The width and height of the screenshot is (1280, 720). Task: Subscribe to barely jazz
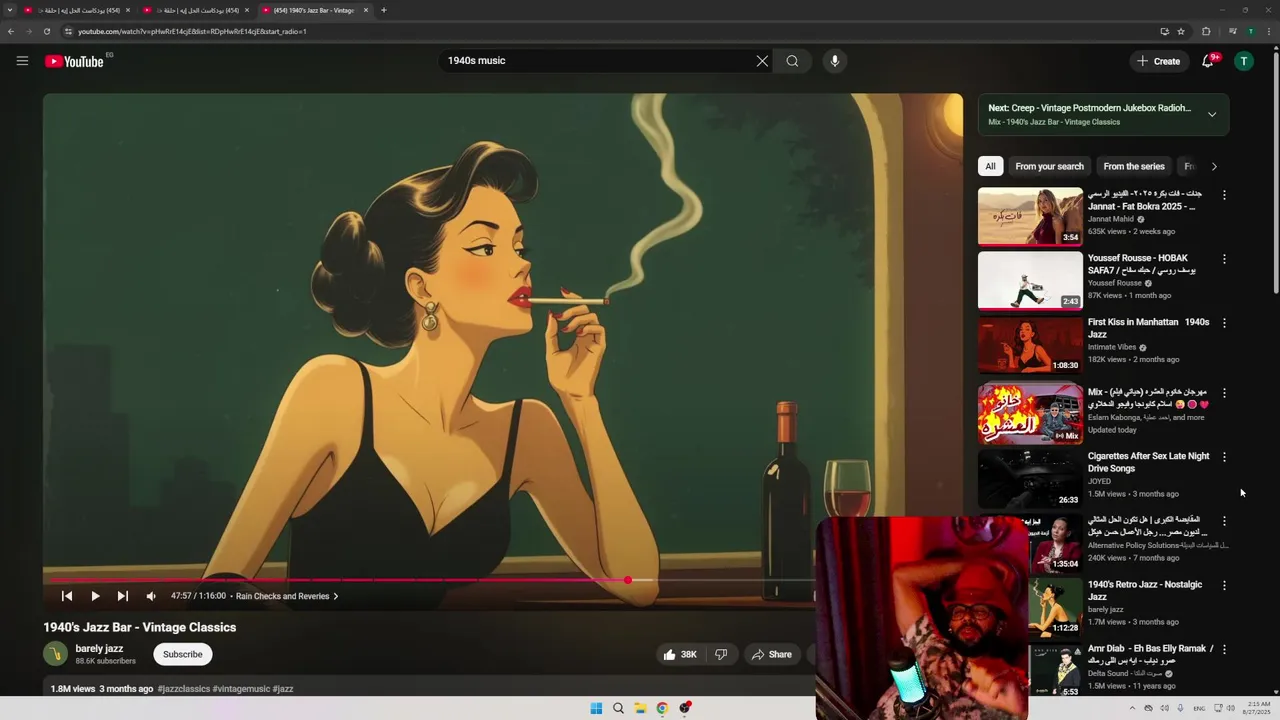click(182, 654)
